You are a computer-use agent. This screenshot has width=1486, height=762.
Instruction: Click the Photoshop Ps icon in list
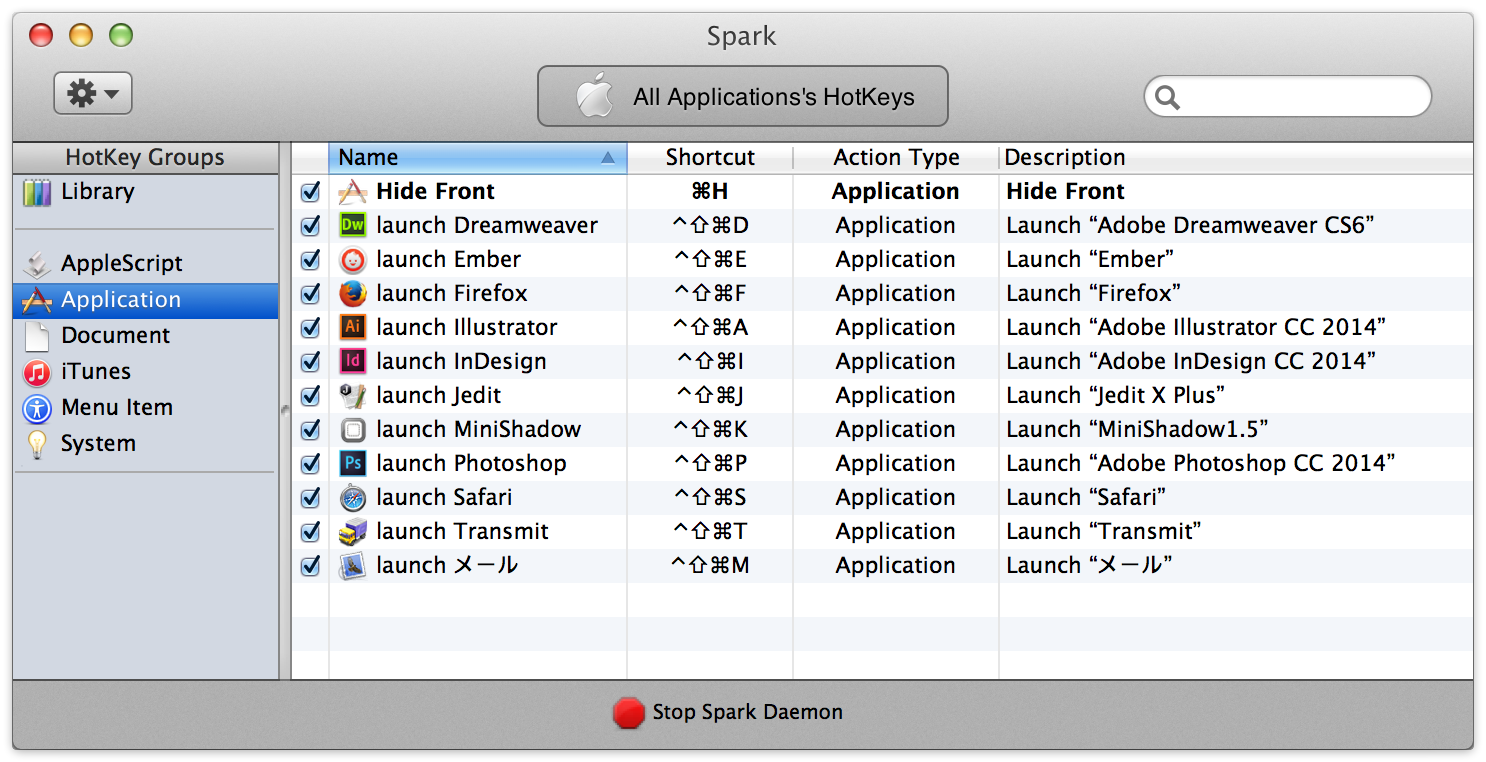[x=352, y=463]
